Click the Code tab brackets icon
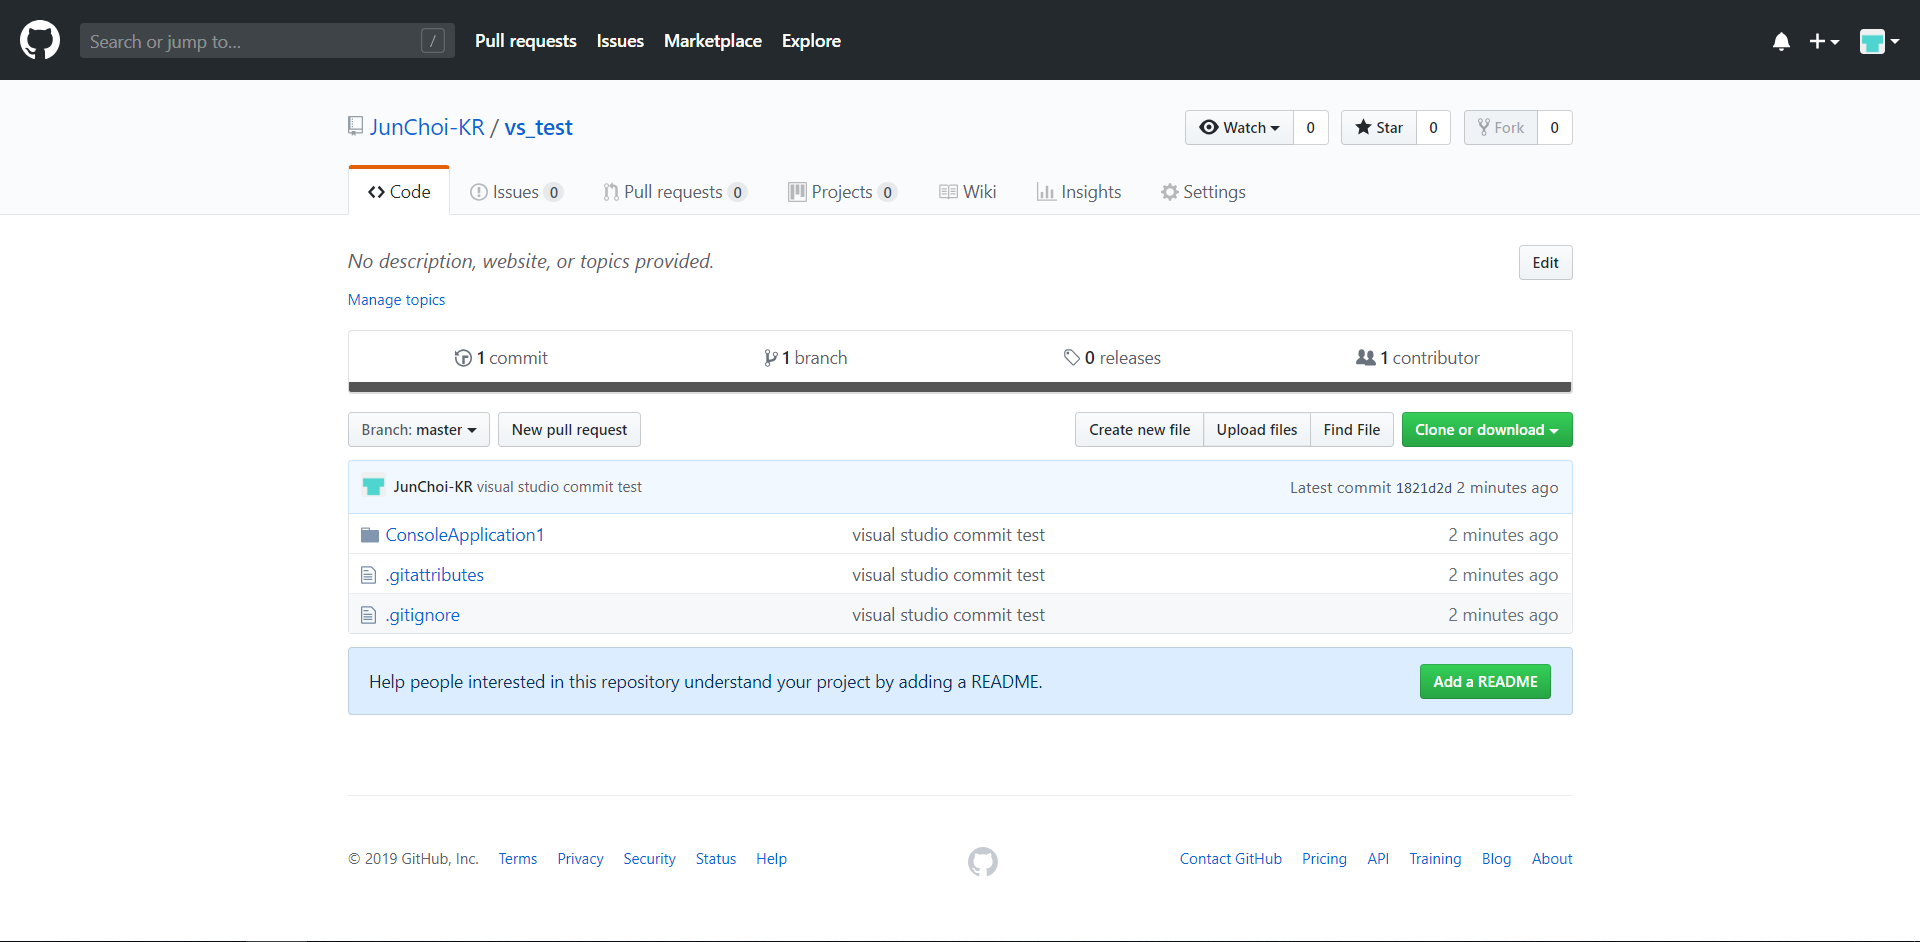 376,192
